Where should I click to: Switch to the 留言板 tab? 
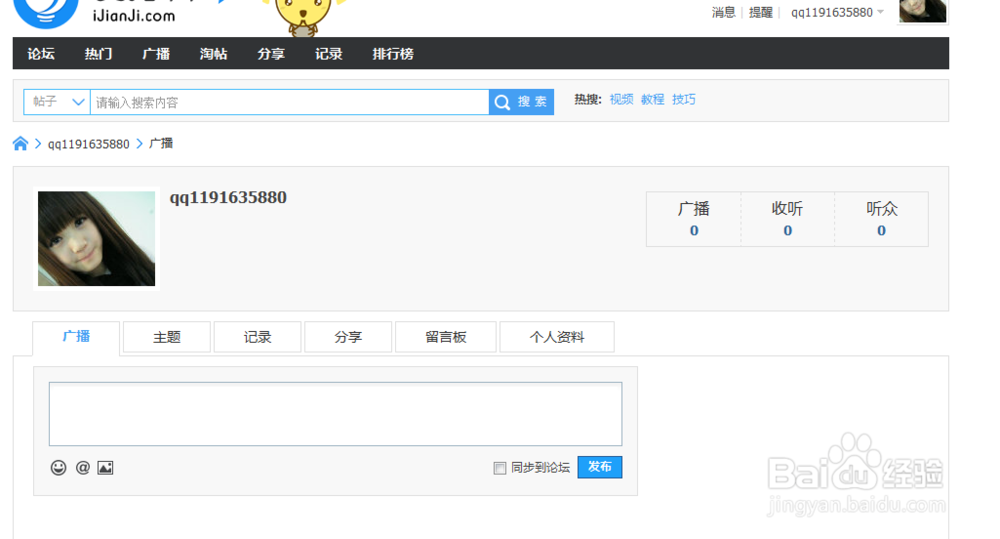[445, 337]
